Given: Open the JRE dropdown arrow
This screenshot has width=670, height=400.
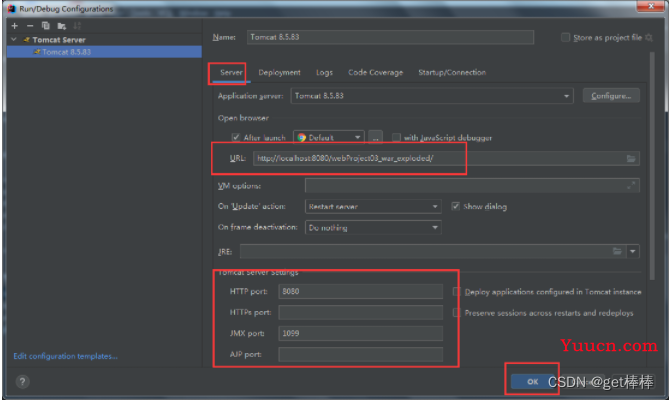Looking at the screenshot, I should [633, 251].
